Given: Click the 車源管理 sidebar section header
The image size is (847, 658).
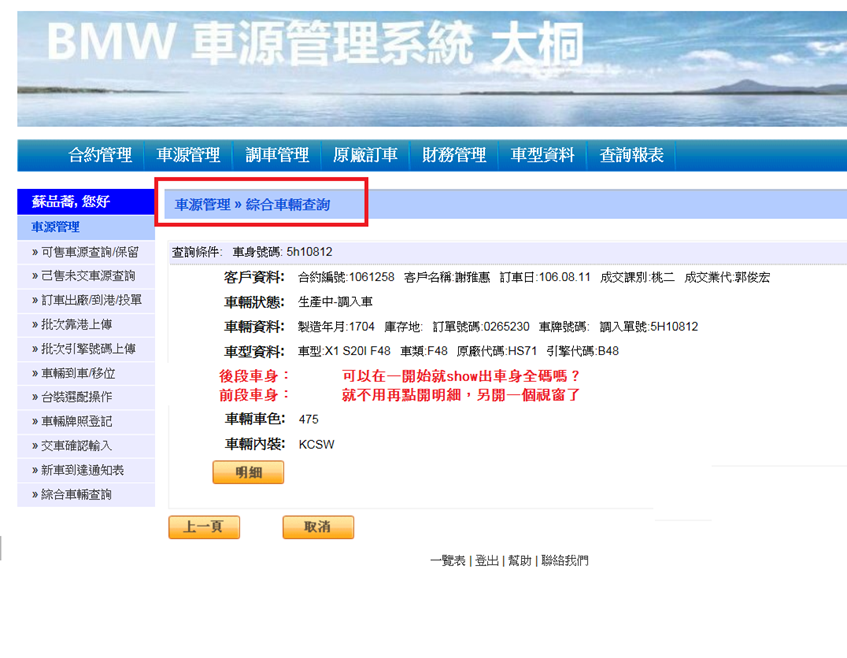Looking at the screenshot, I should pos(56,227).
